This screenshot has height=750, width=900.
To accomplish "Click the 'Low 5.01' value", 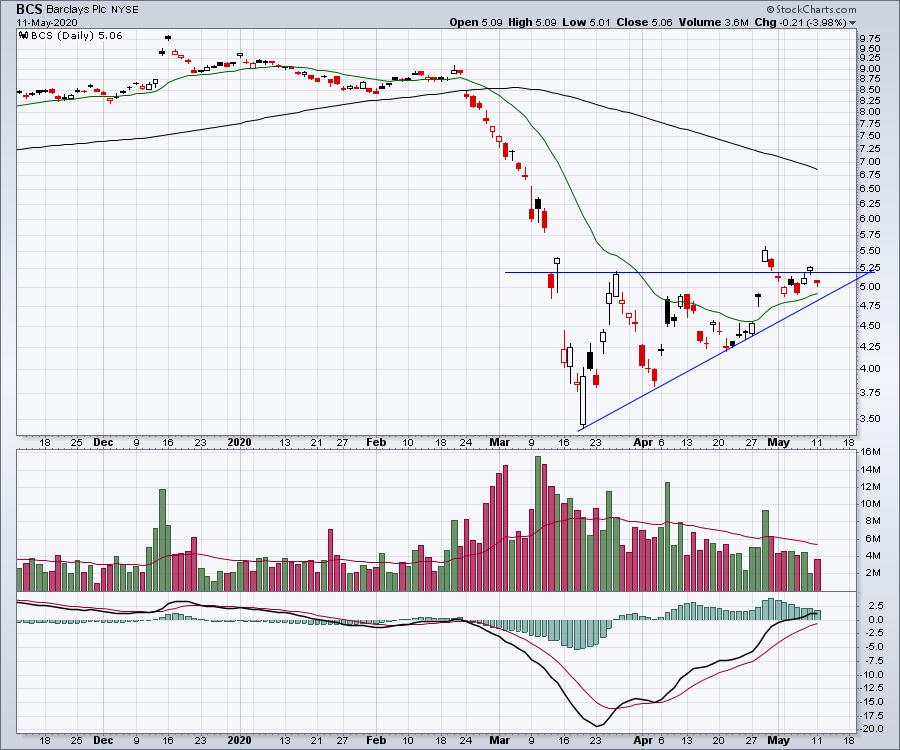I will tap(585, 22).
